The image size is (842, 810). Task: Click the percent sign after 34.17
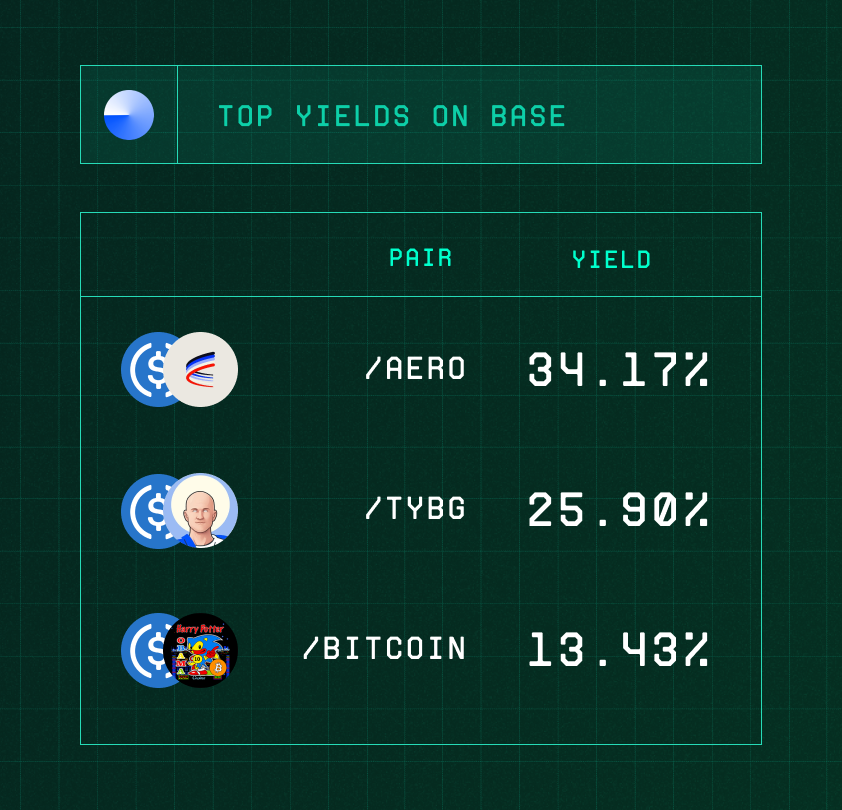click(x=696, y=370)
